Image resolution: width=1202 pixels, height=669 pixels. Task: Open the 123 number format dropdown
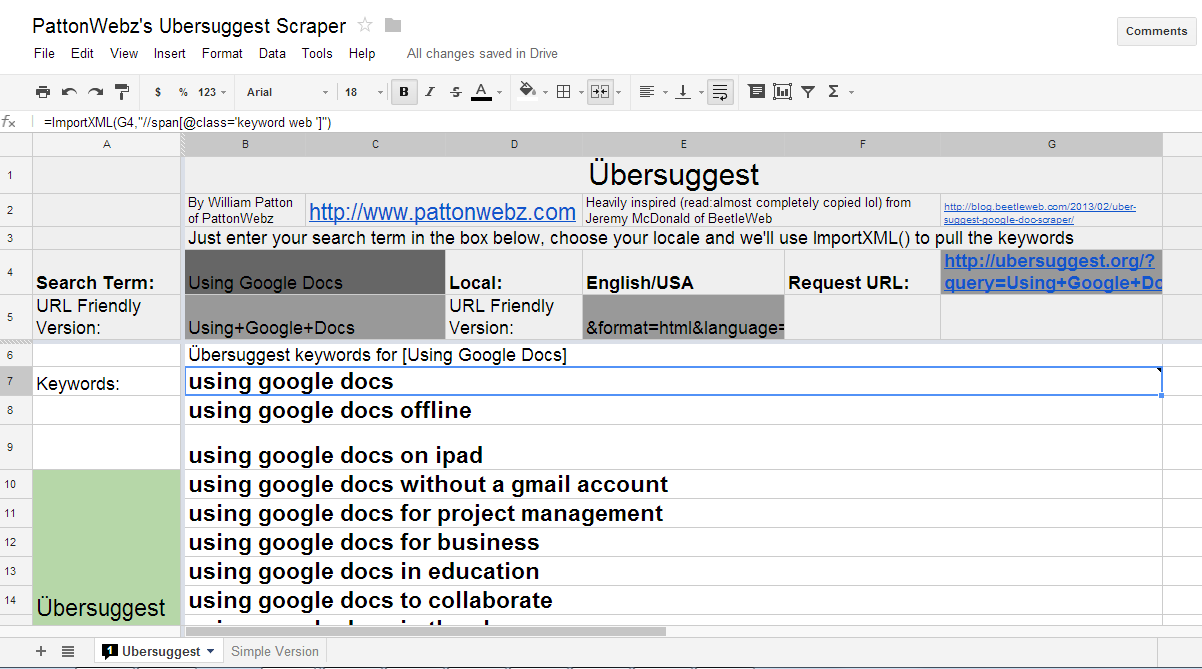coord(212,92)
